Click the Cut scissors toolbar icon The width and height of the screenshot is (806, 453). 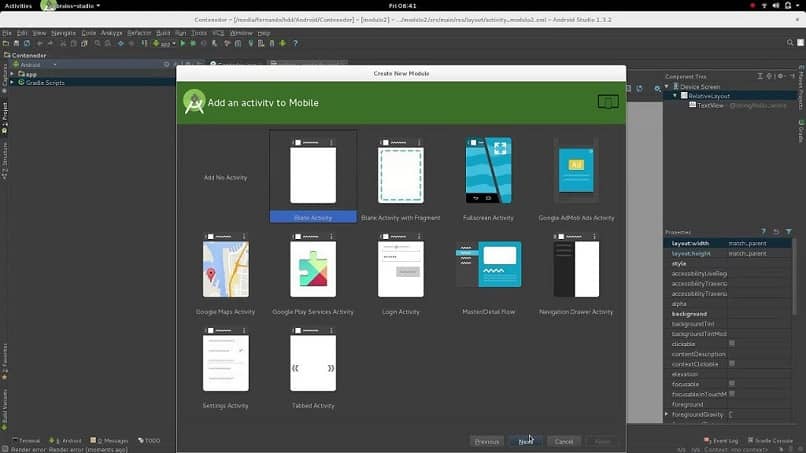(x=63, y=44)
